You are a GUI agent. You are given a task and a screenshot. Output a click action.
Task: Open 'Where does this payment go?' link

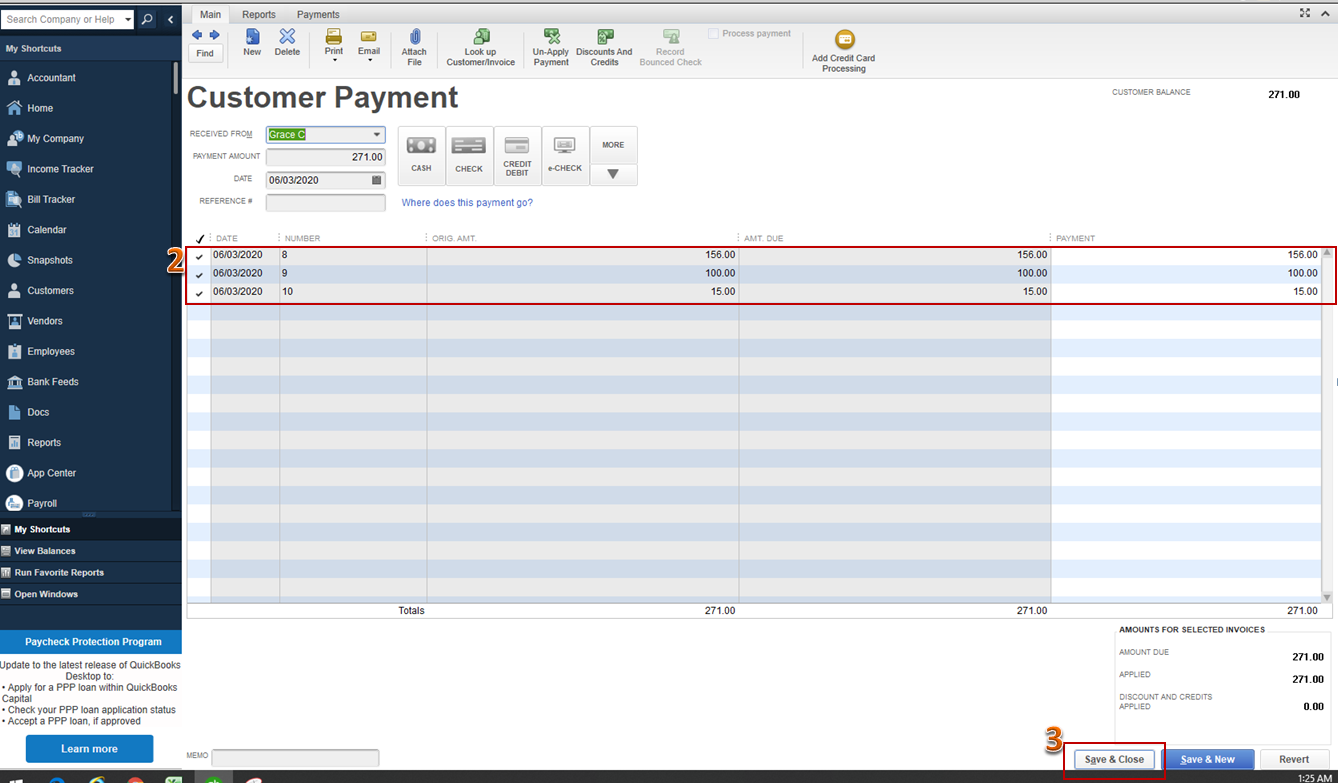[467, 203]
